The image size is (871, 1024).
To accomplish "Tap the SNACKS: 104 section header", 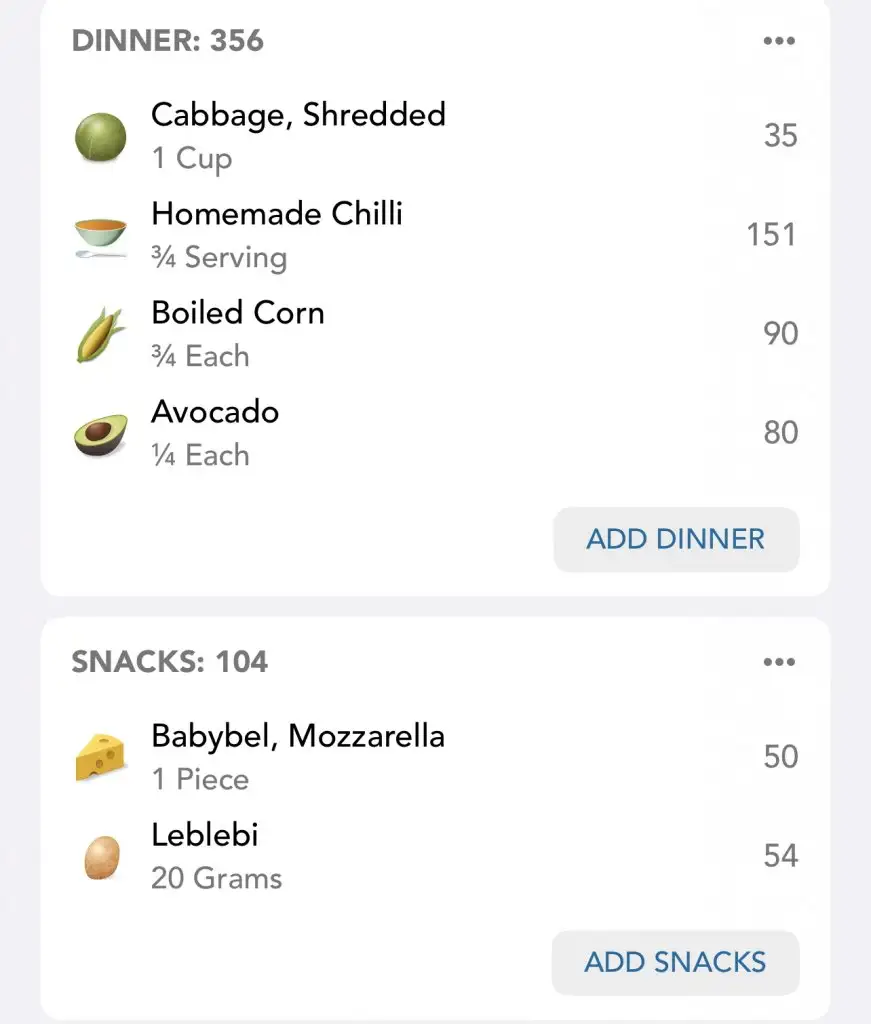I will coord(170,662).
